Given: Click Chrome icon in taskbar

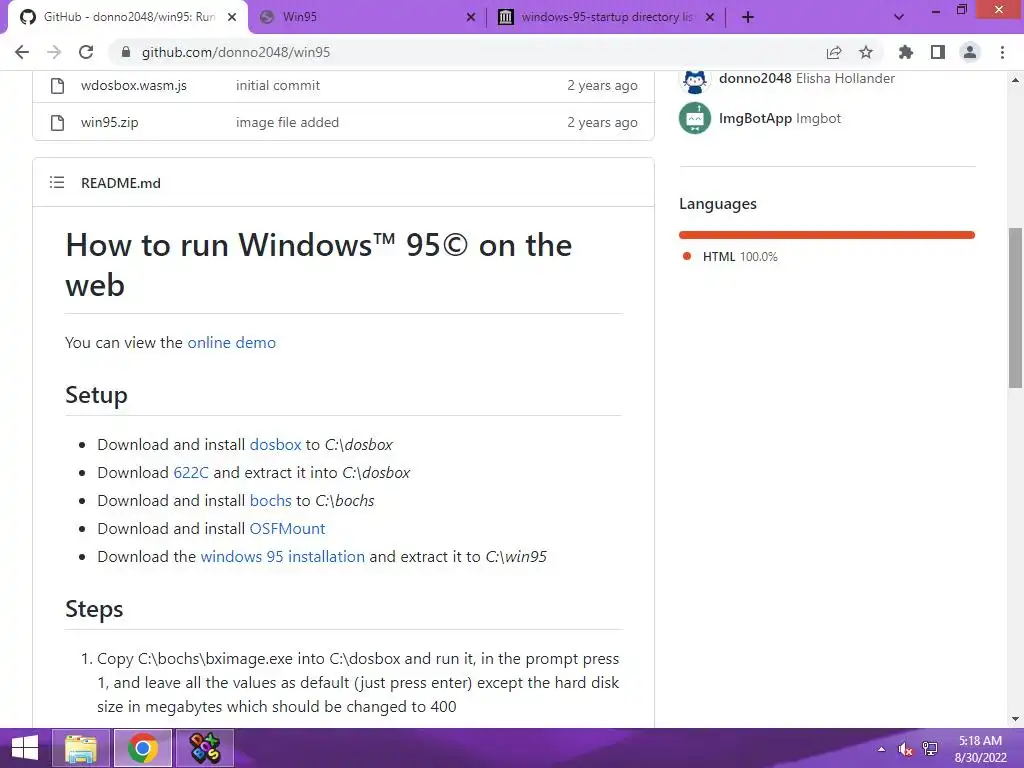Looking at the screenshot, I should tap(143, 748).
